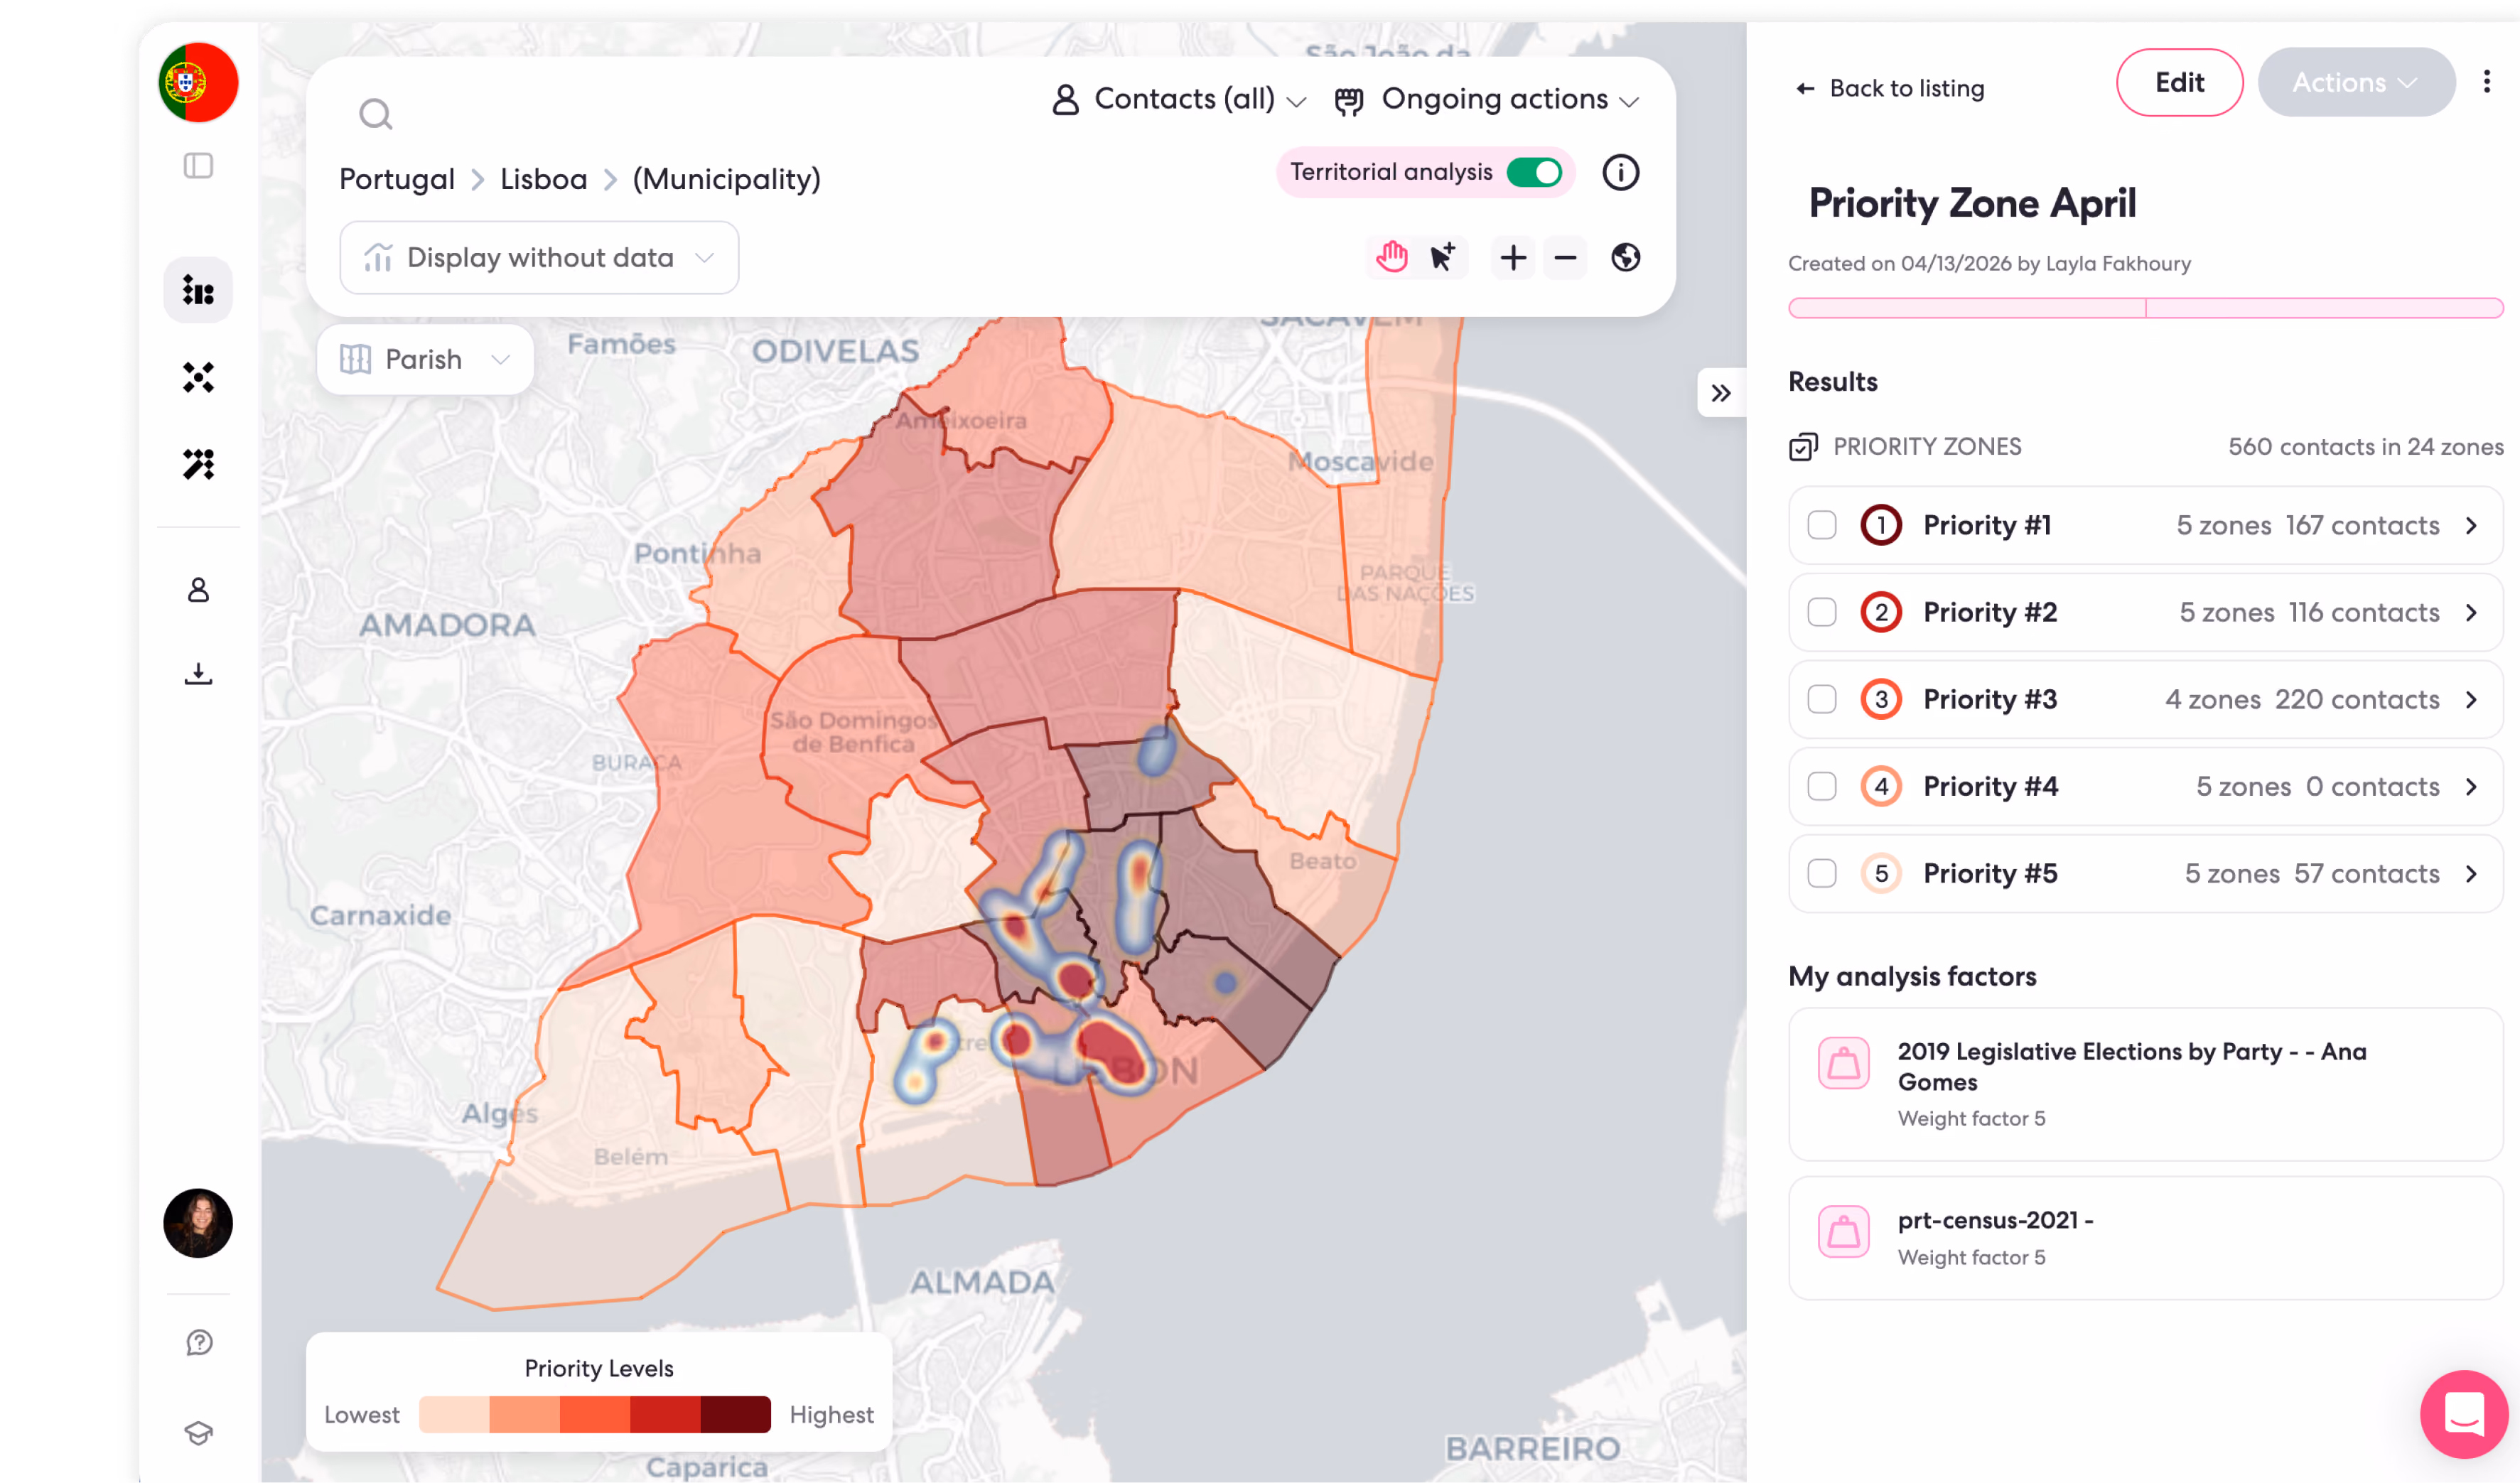Select the pan hand tool
The width and height of the screenshot is (2520, 1483).
coord(1391,257)
